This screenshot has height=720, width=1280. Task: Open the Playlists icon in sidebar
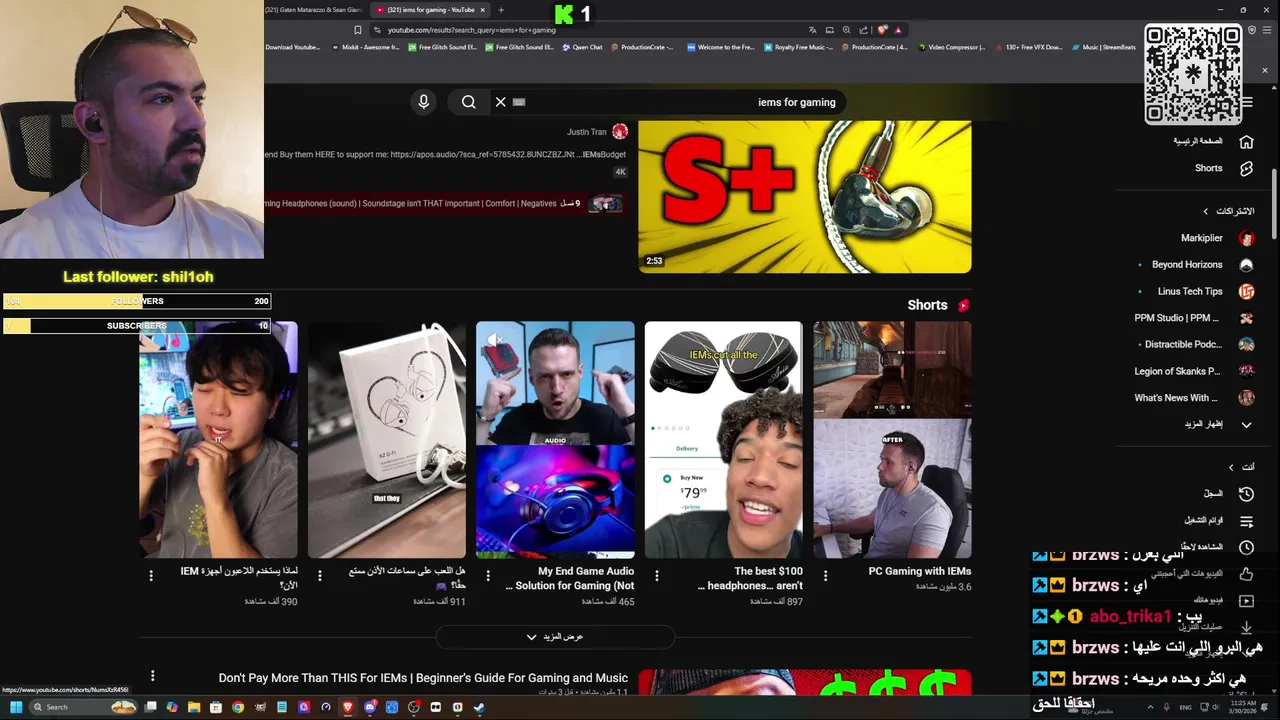(x=1246, y=521)
